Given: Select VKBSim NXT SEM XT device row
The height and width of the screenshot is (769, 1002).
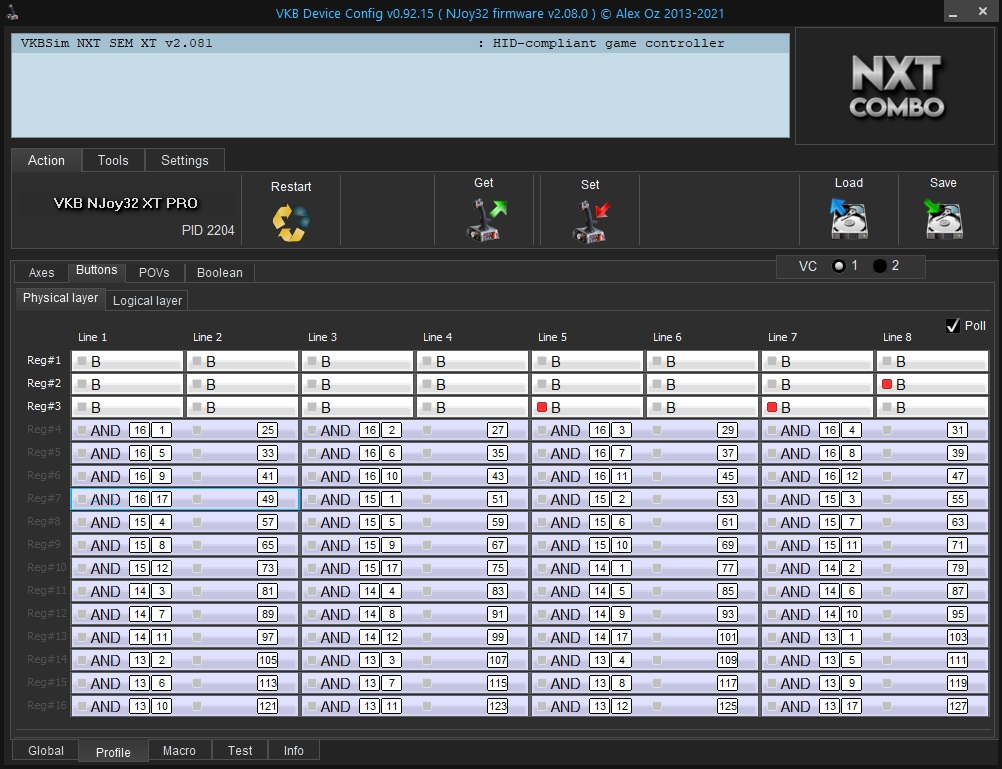Looking at the screenshot, I should click(x=401, y=43).
